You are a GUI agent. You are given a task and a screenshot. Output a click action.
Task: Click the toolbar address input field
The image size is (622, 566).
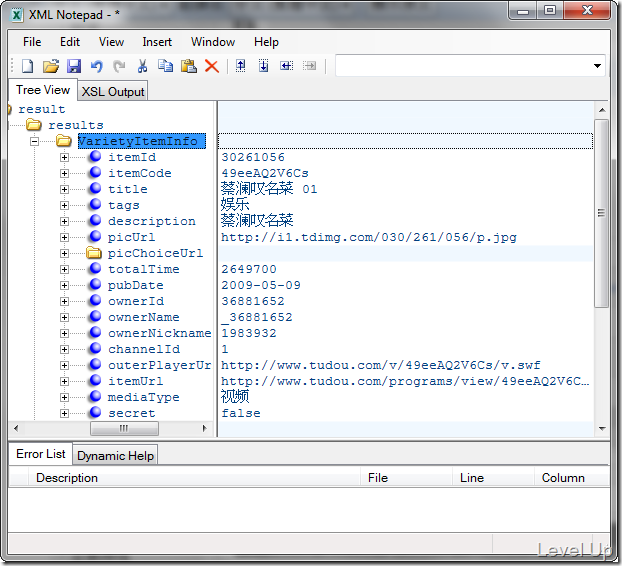point(463,66)
